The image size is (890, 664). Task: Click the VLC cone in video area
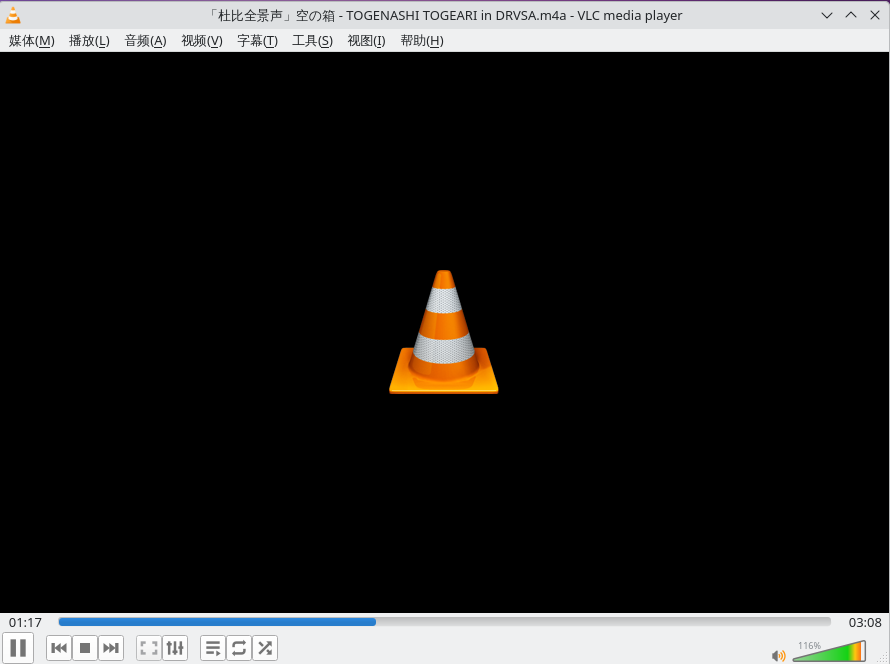(x=444, y=332)
